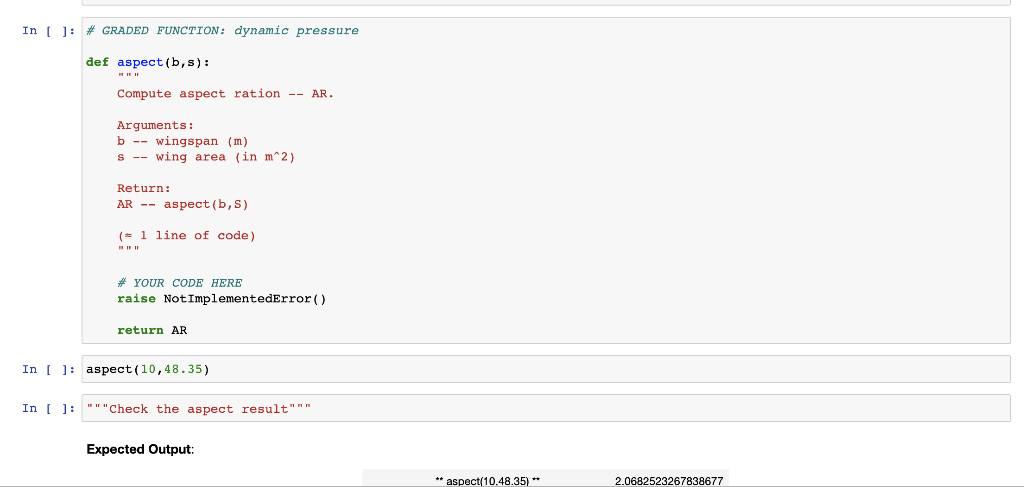Click the "s -- wing area (in m^2)" line

tap(206, 157)
